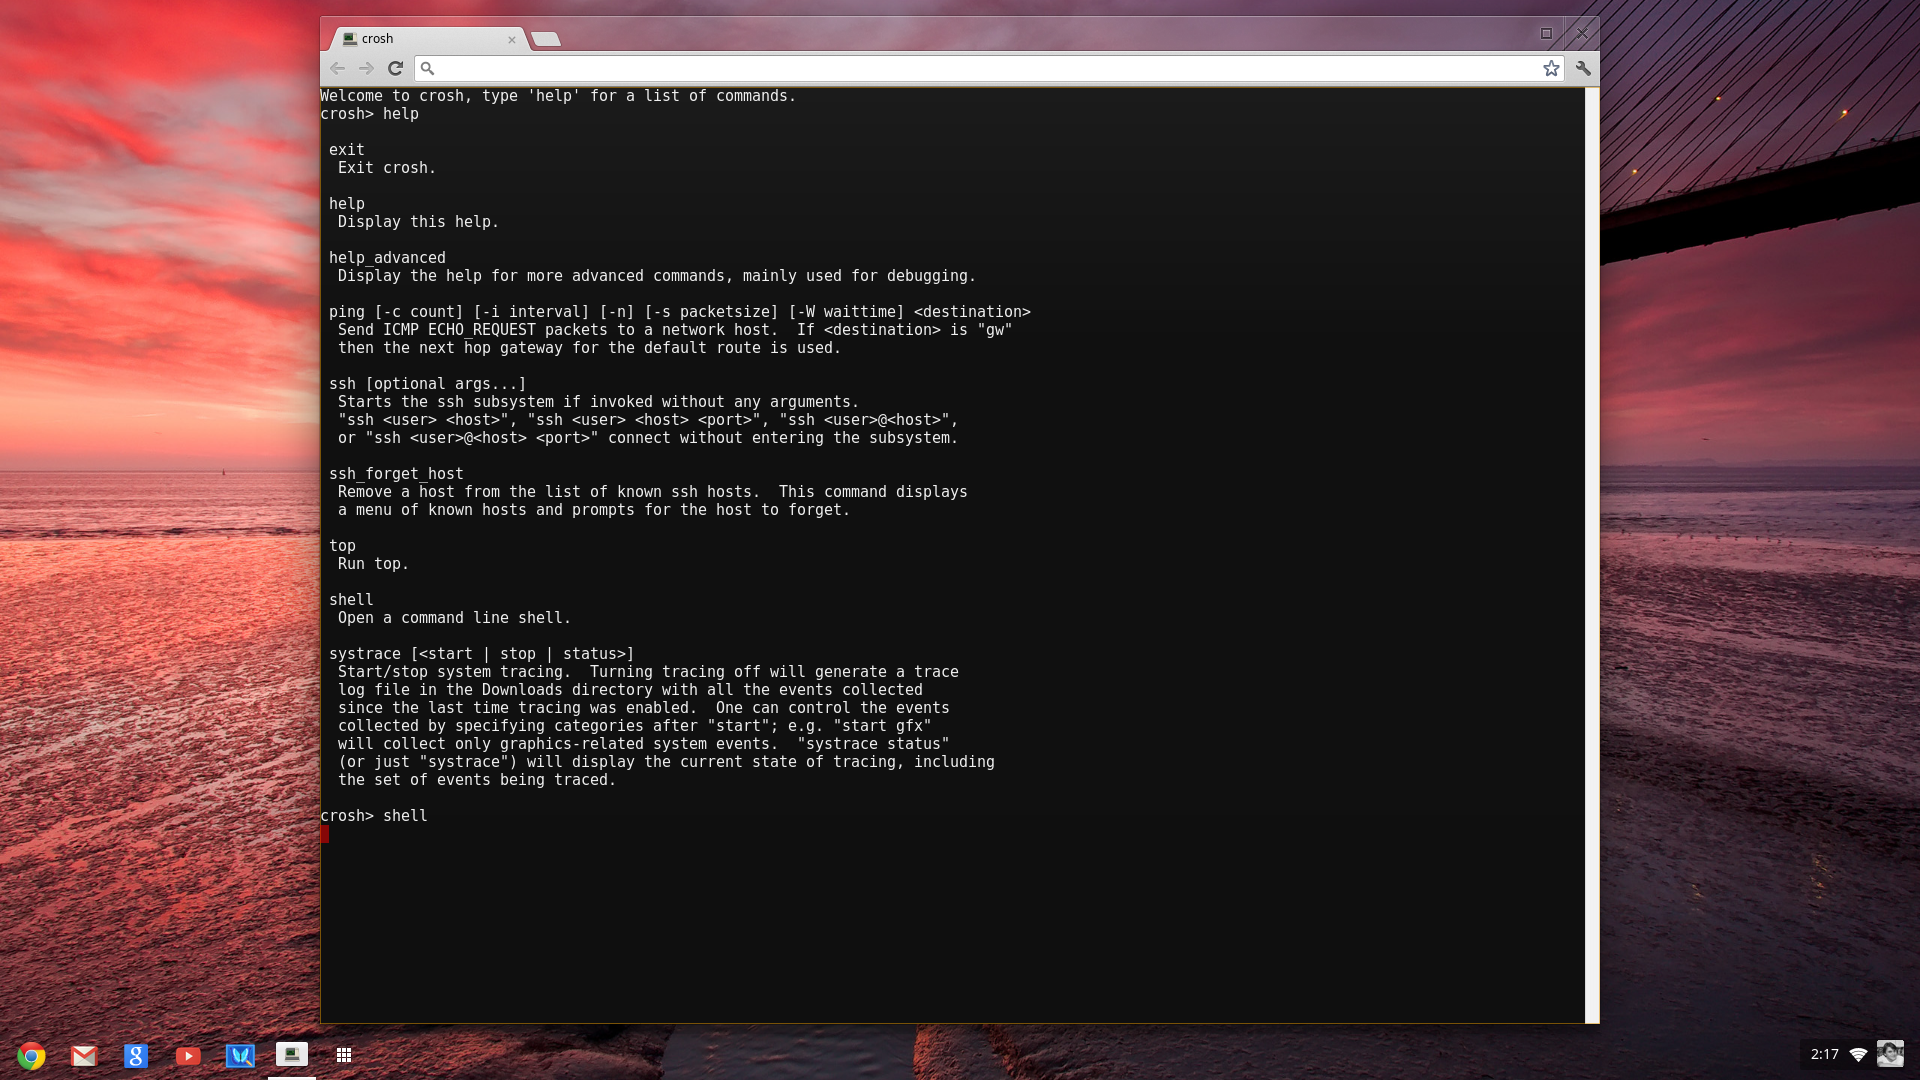Click the terminal's vertical scrollbar
Screen dimensions: 1920x1080
coord(1592,555)
